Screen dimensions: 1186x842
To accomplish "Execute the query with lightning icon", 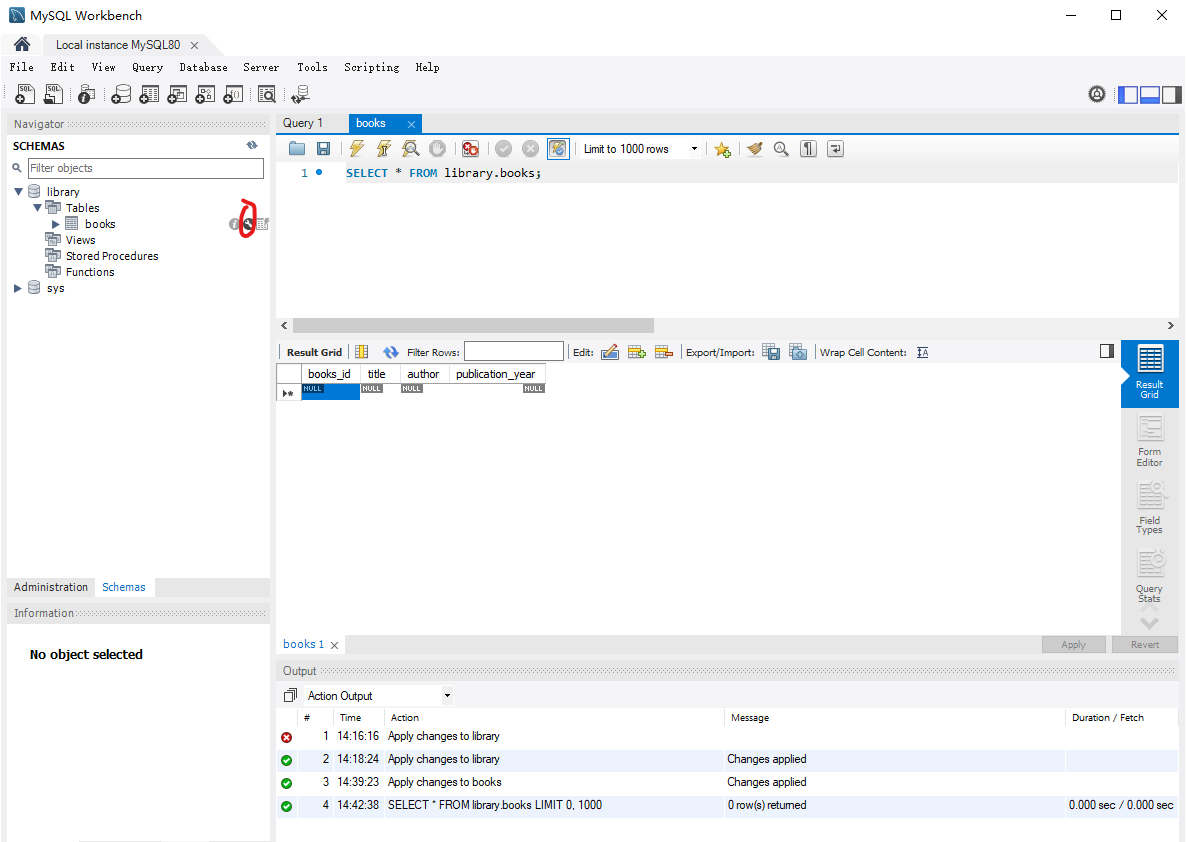I will 357,148.
